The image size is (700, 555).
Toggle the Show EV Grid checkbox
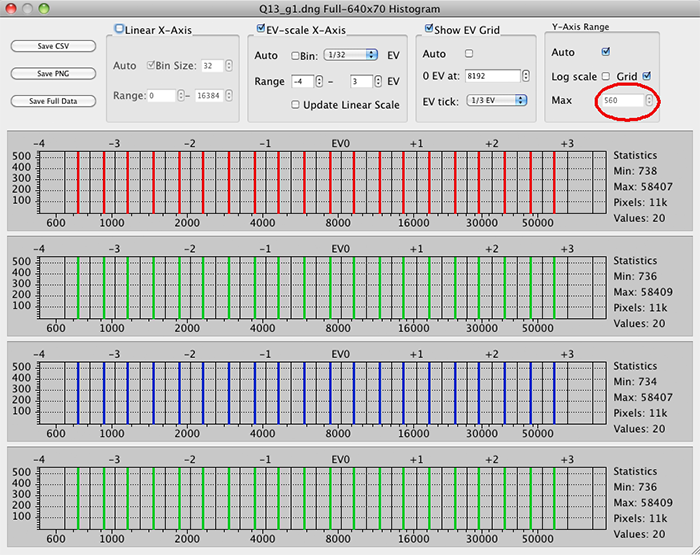pos(429,29)
